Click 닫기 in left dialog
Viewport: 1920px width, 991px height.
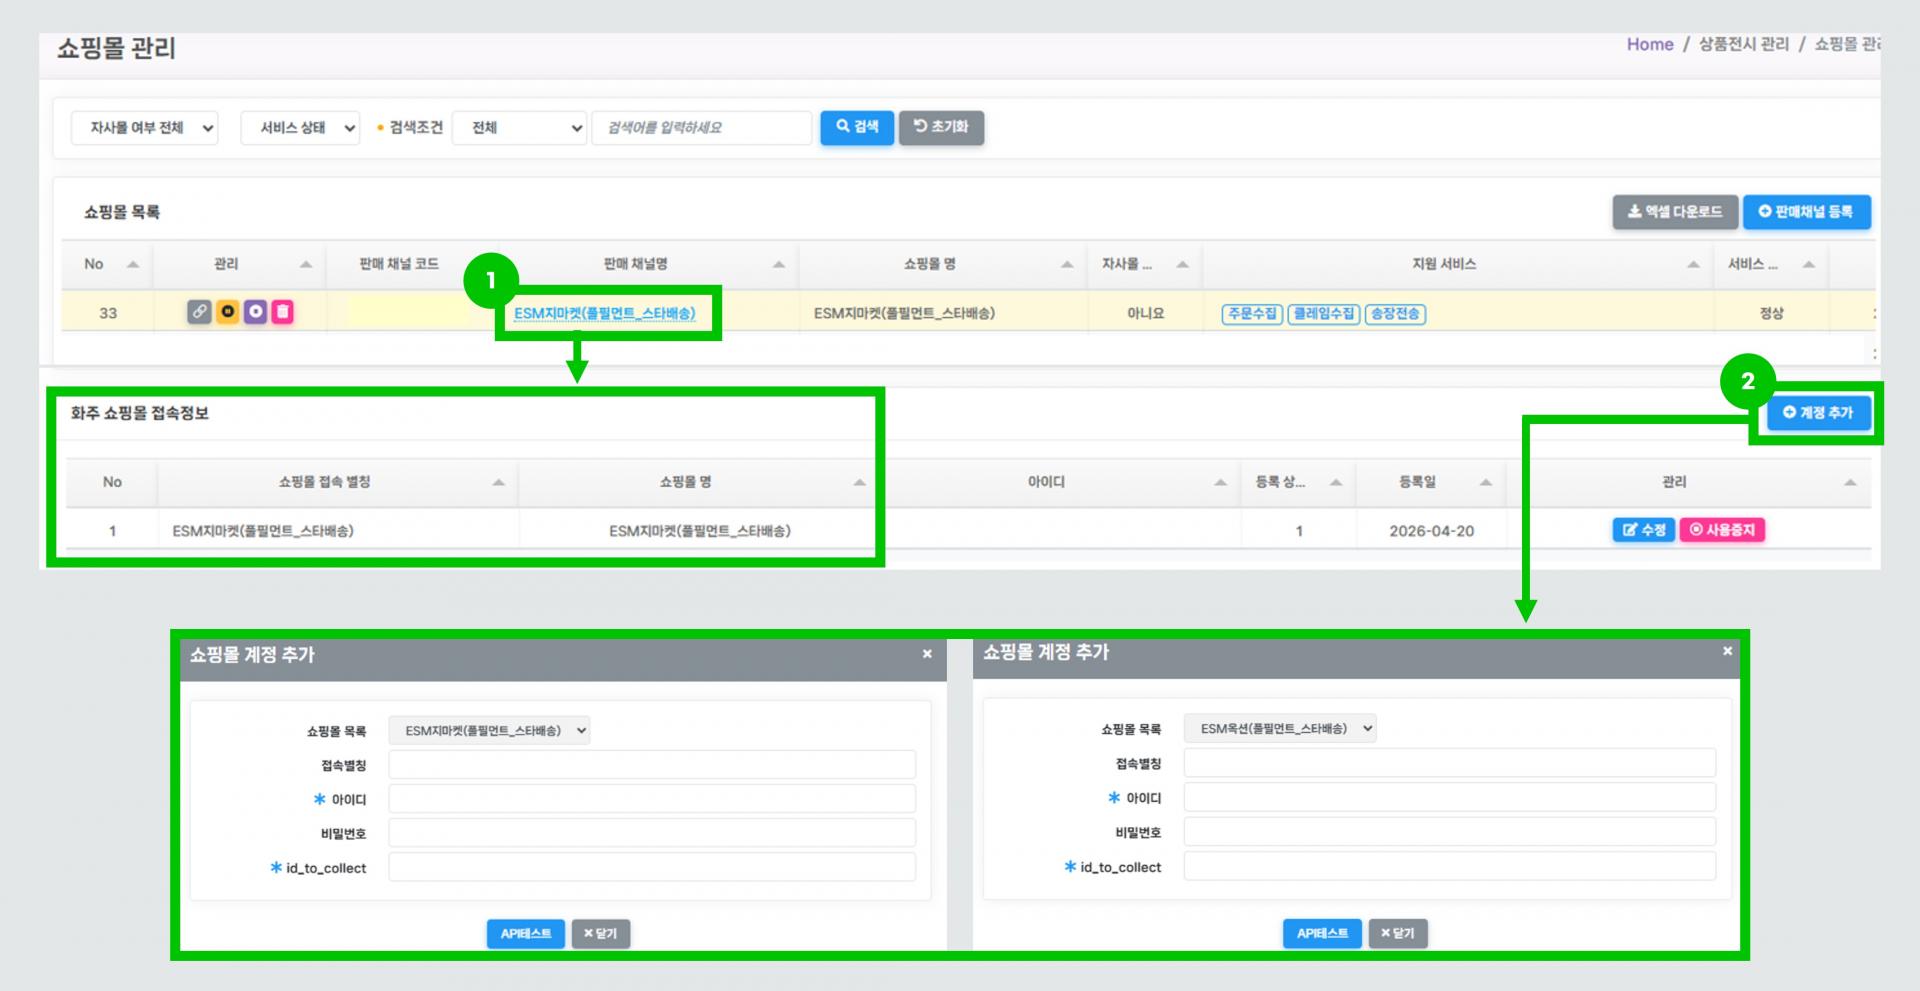600,934
